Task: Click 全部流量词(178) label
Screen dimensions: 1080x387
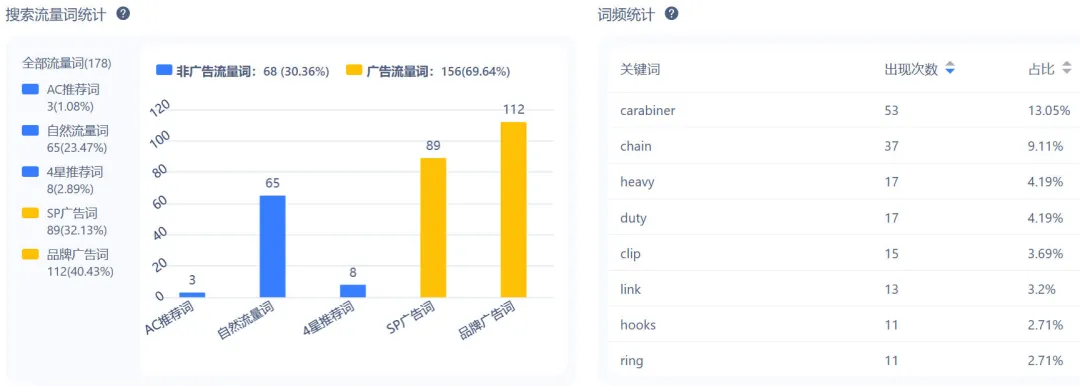Action: 67,63
